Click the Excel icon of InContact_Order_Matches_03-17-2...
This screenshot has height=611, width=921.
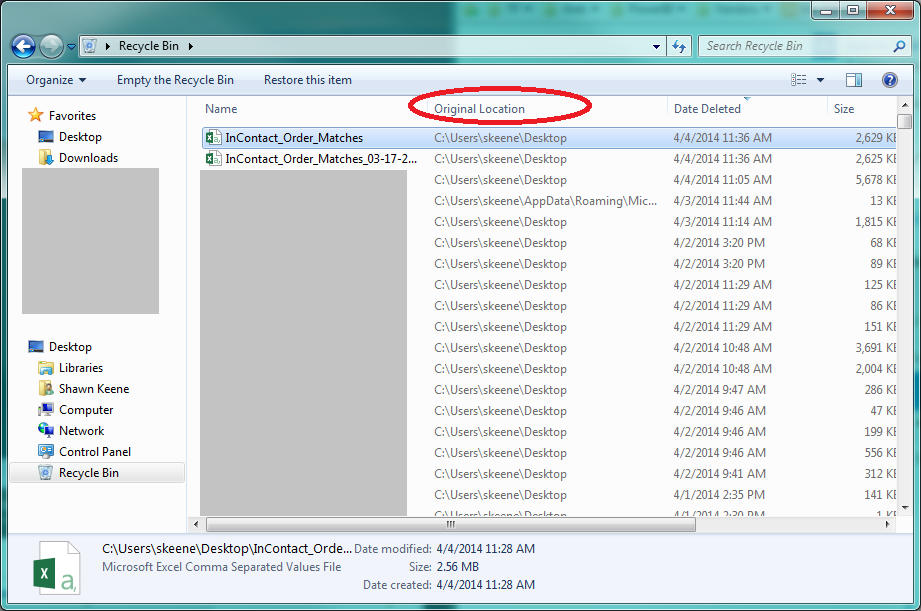pos(213,159)
